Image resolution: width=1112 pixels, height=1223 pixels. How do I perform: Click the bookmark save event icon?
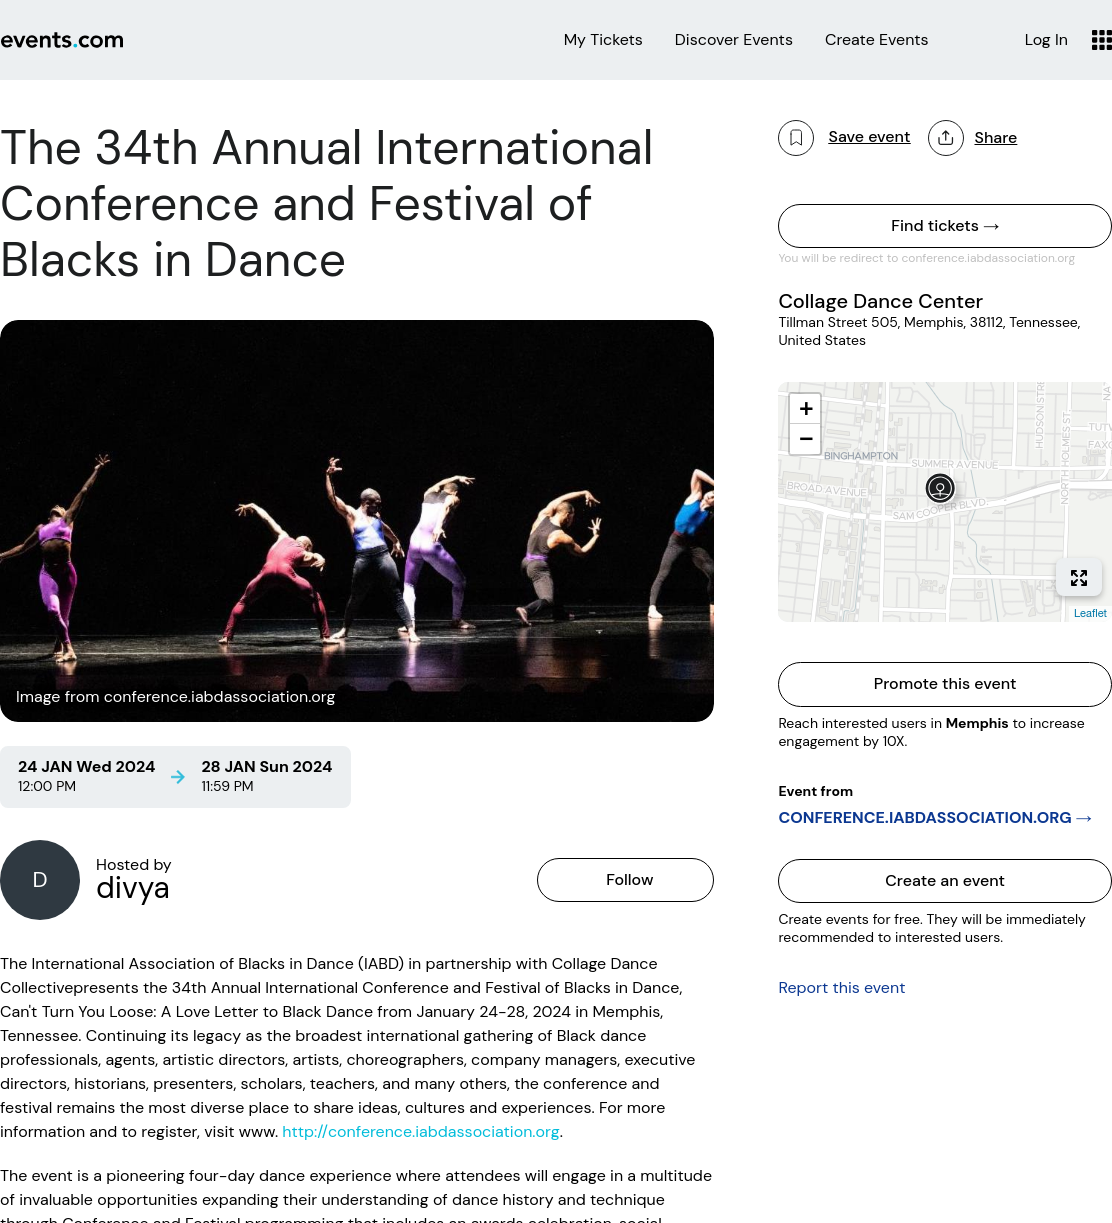tap(796, 138)
